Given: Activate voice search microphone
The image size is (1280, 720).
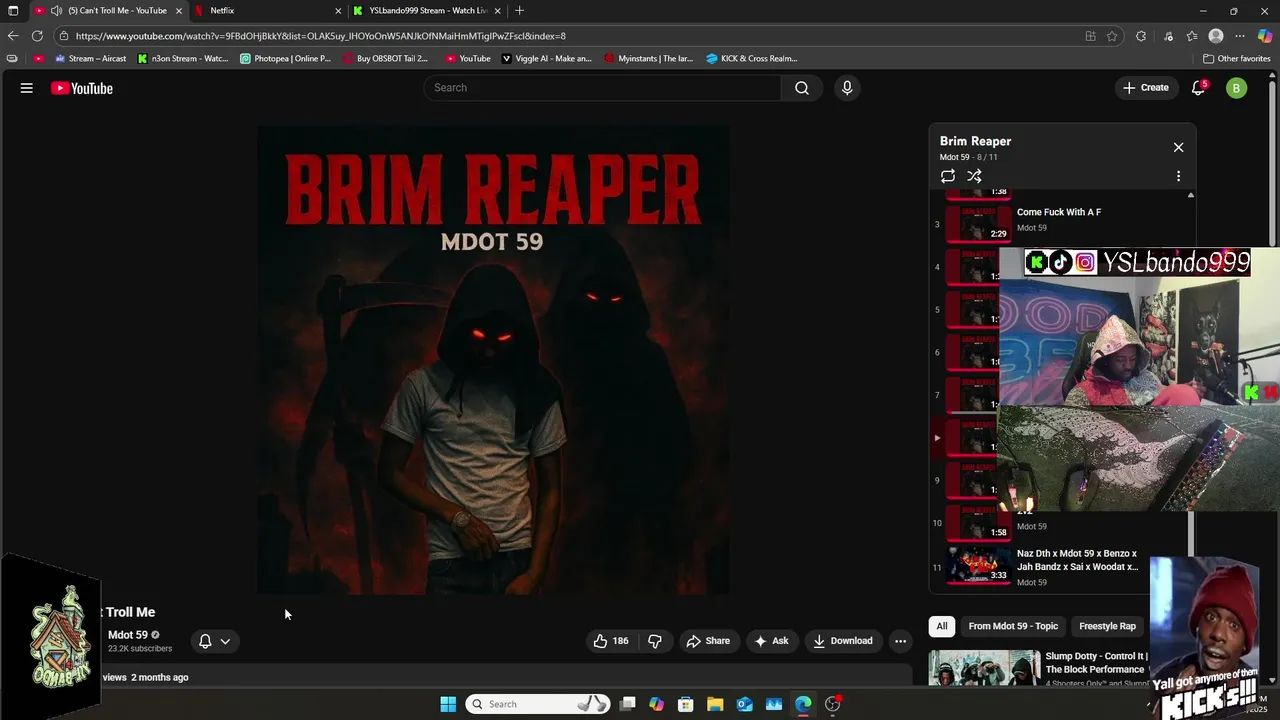Looking at the screenshot, I should coord(847,88).
